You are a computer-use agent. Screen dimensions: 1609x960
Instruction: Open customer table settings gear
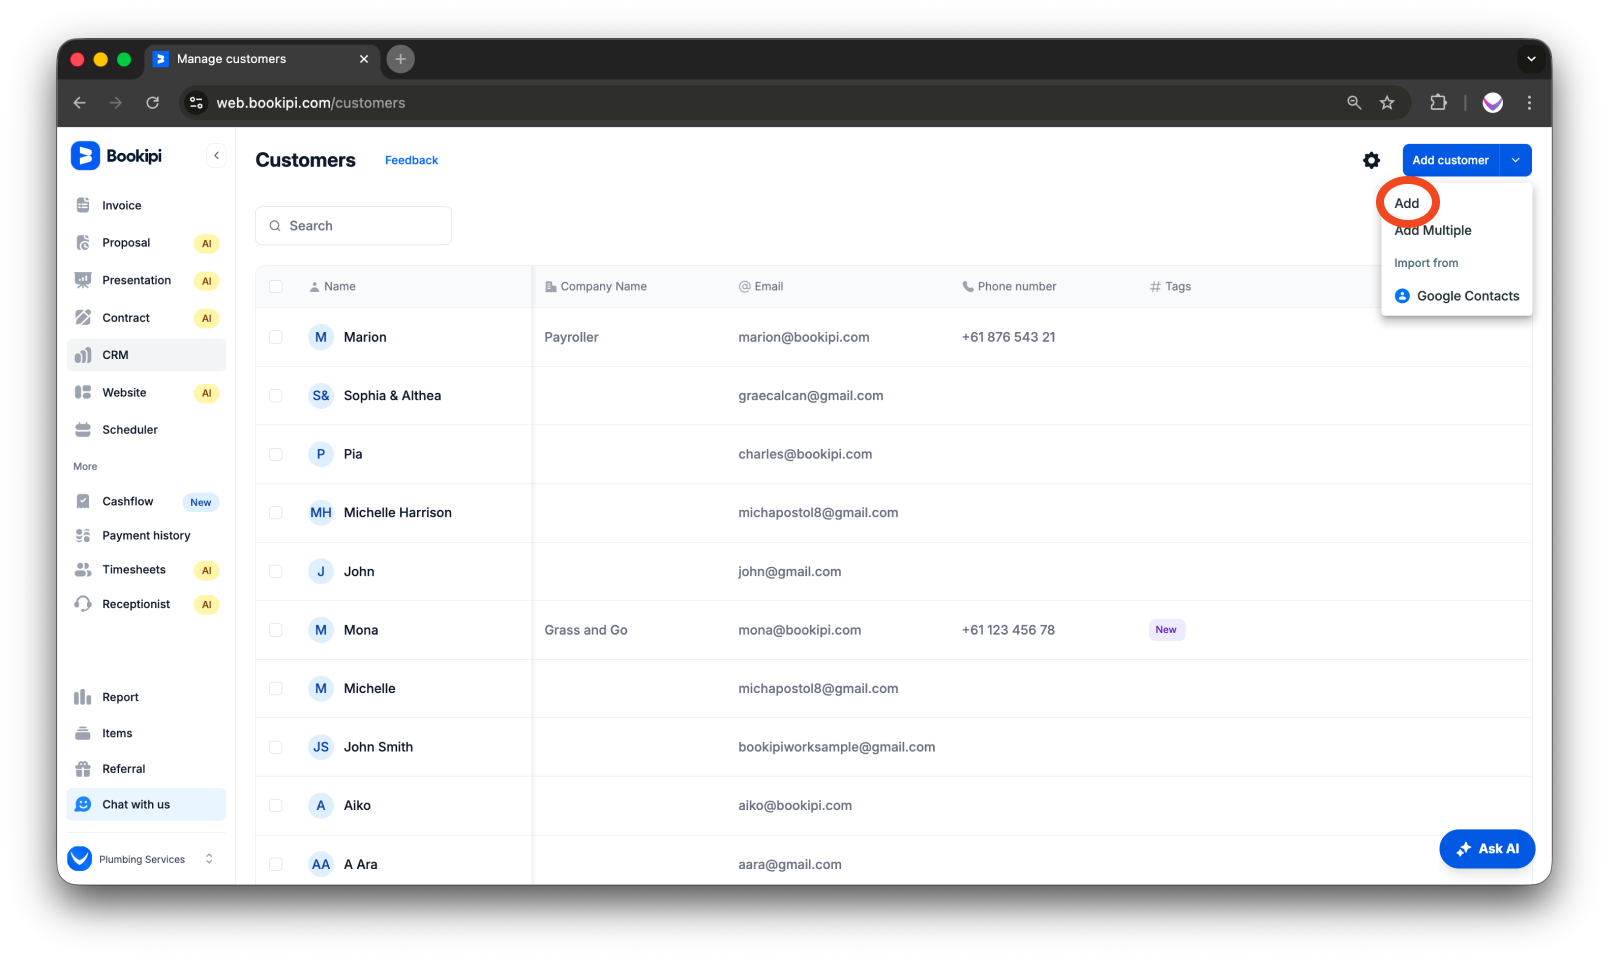pos(1371,160)
